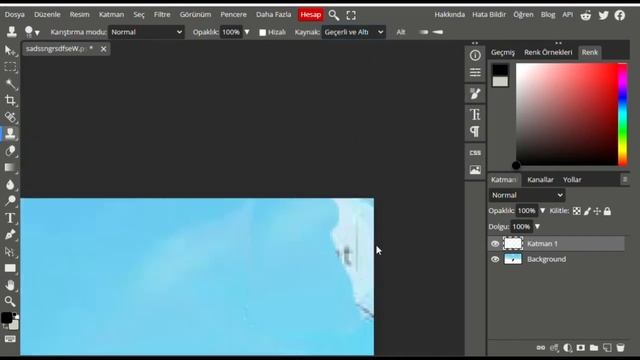Expand the Dolgu slider arrow
Viewport: 640px width, 360px height.
[x=537, y=226]
